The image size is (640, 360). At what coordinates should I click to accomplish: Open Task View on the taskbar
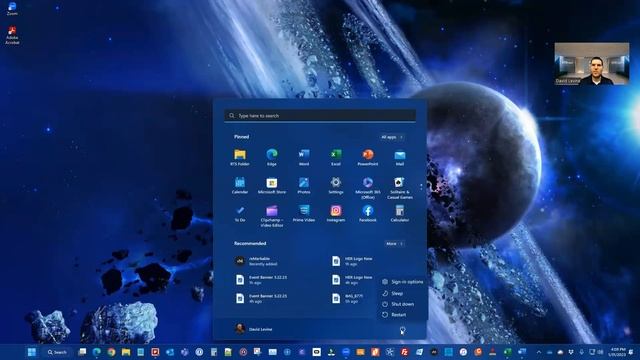pyautogui.click(x=82, y=352)
